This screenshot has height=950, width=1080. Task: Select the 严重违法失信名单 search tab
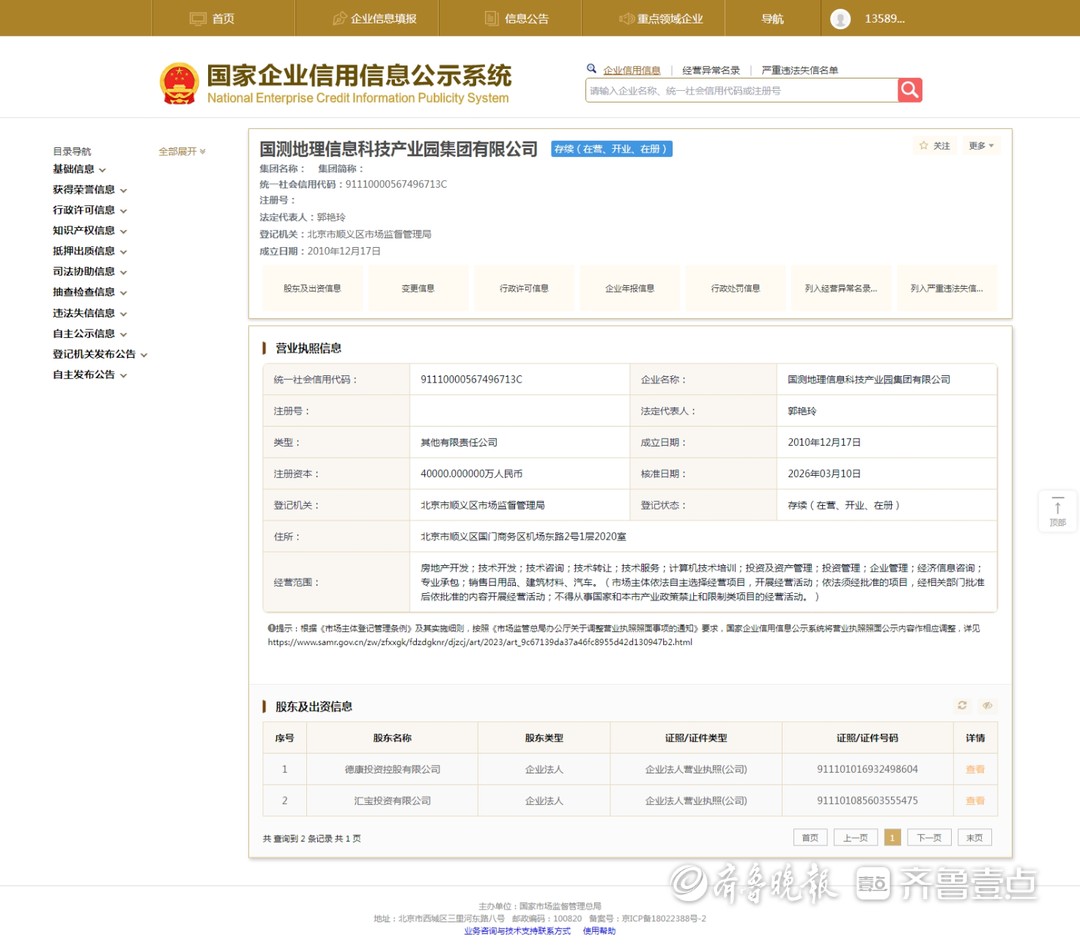tap(800, 70)
